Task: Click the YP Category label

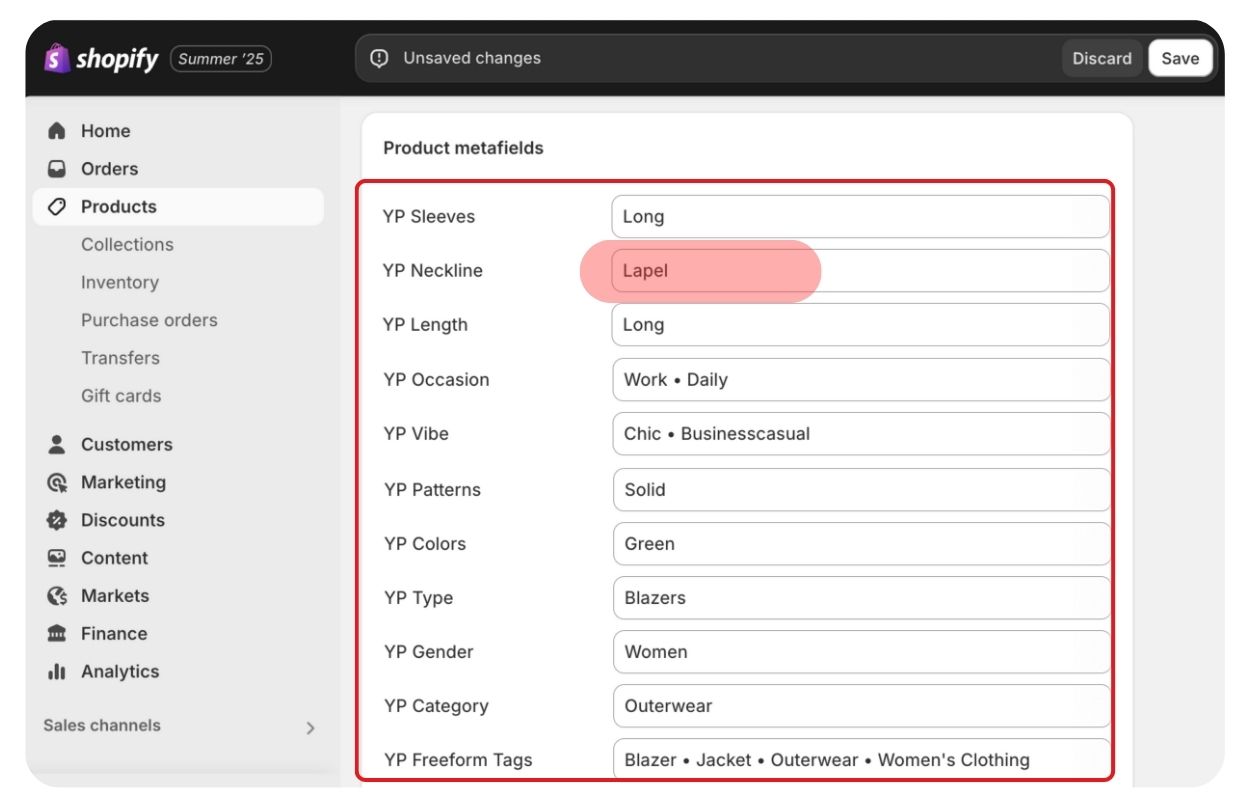Action: coord(436,706)
